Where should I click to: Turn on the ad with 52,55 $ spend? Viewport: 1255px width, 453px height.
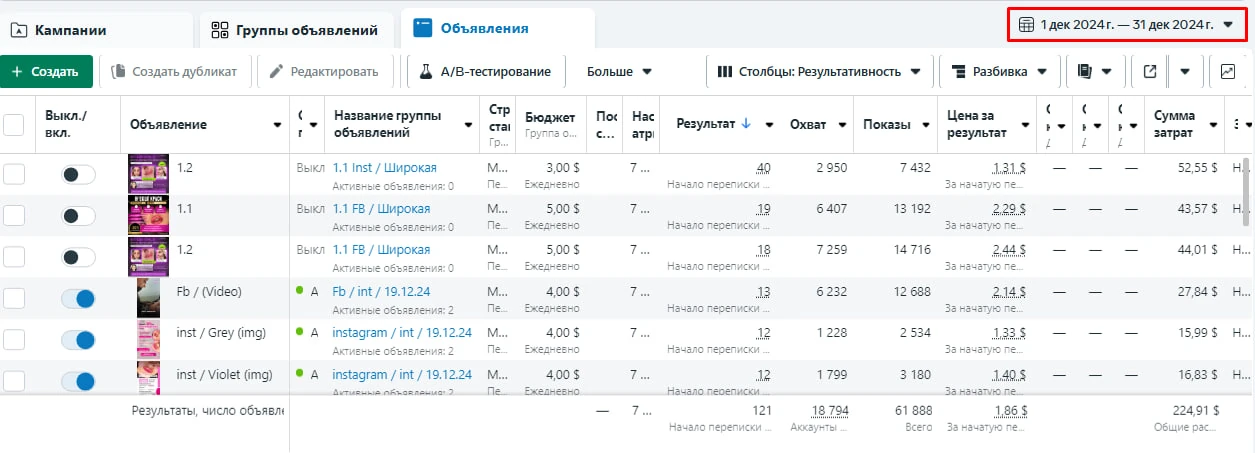[78, 174]
